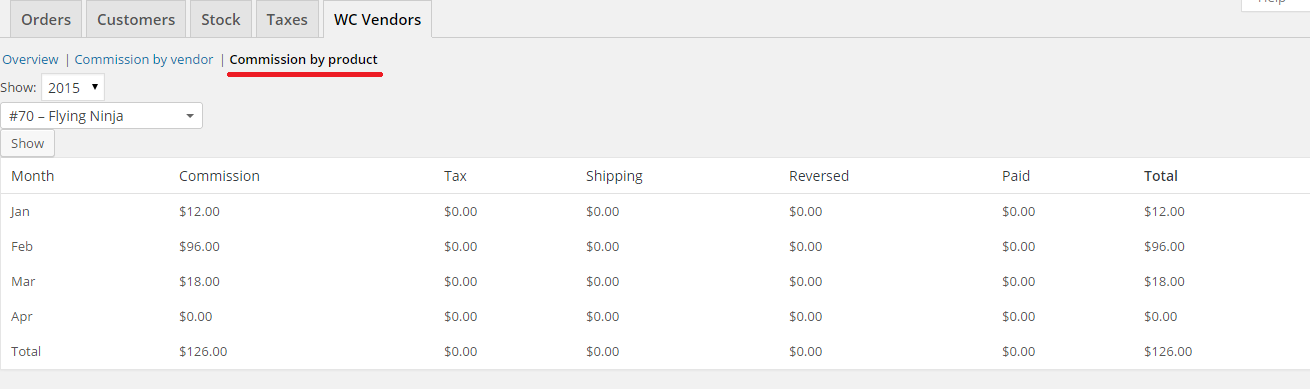Click the Total column header
This screenshot has height=389, width=1310.
coord(1161,176)
